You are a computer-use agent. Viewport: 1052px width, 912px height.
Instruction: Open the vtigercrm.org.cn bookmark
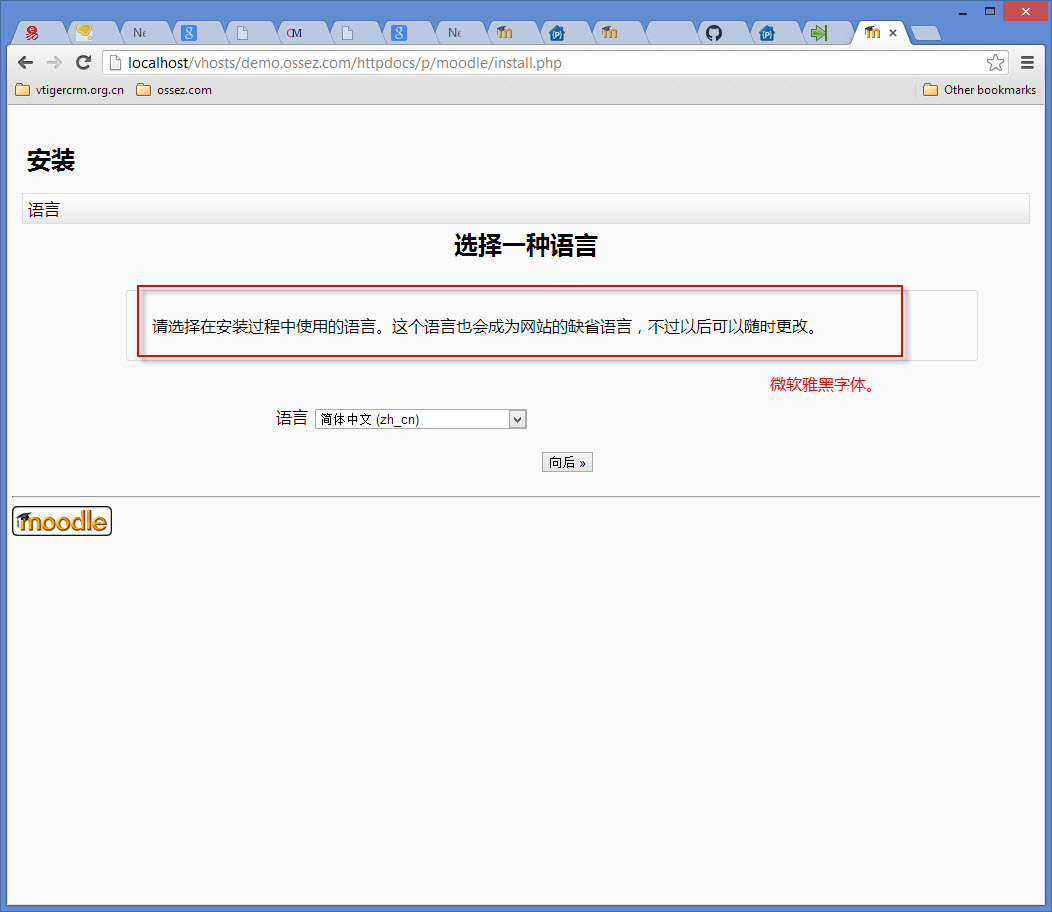pyautogui.click(x=70, y=90)
